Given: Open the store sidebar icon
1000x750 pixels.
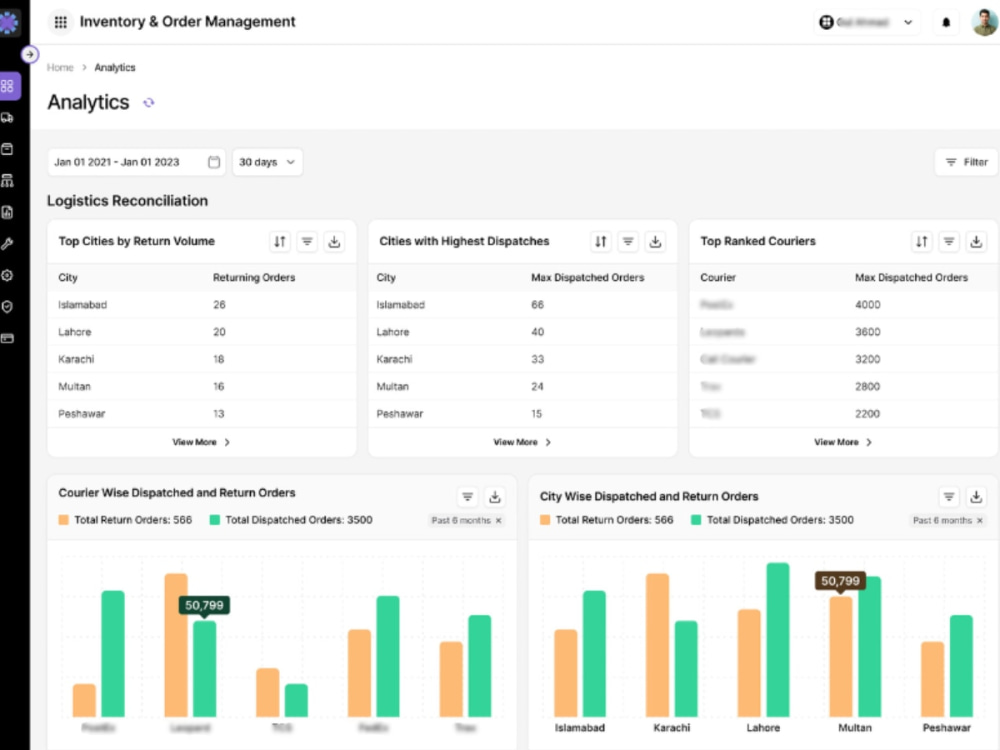Looking at the screenshot, I should [8, 180].
